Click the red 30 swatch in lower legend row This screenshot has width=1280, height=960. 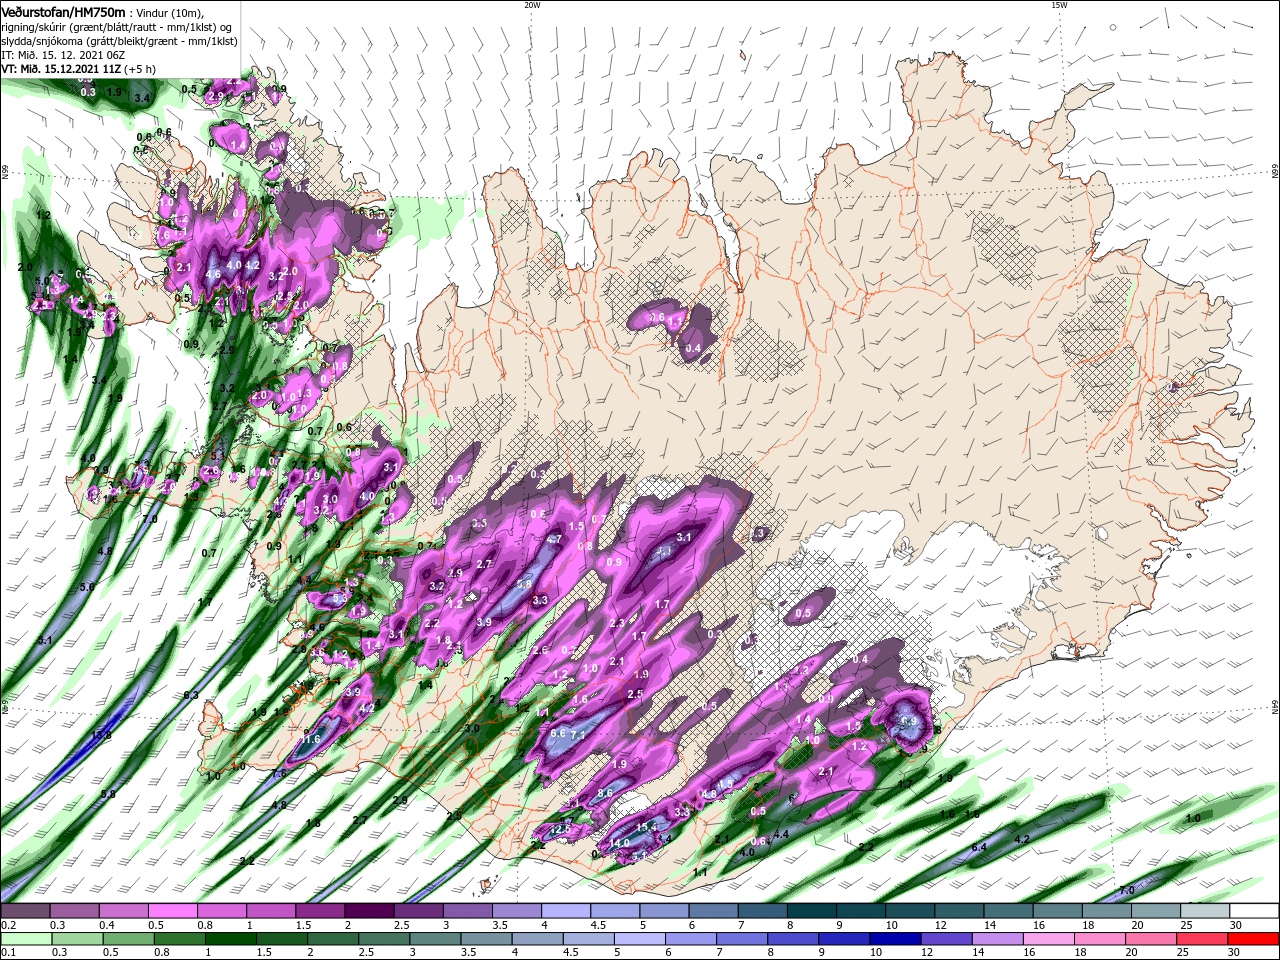point(1255,940)
